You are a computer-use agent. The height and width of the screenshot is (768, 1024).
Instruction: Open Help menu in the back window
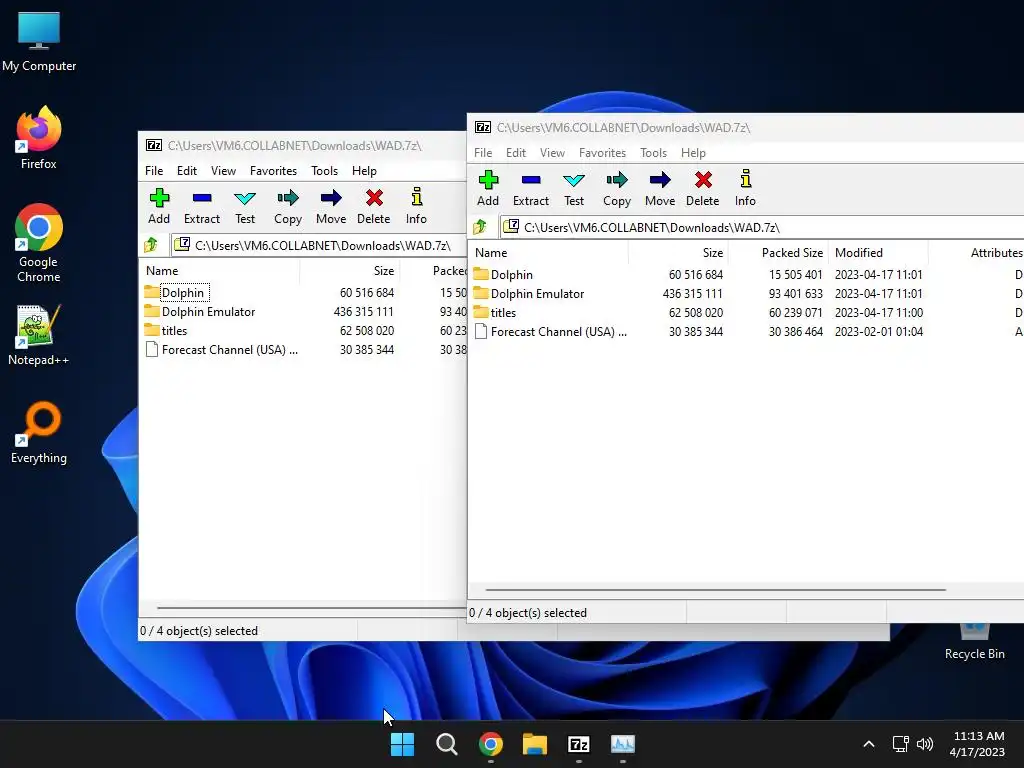coord(364,170)
